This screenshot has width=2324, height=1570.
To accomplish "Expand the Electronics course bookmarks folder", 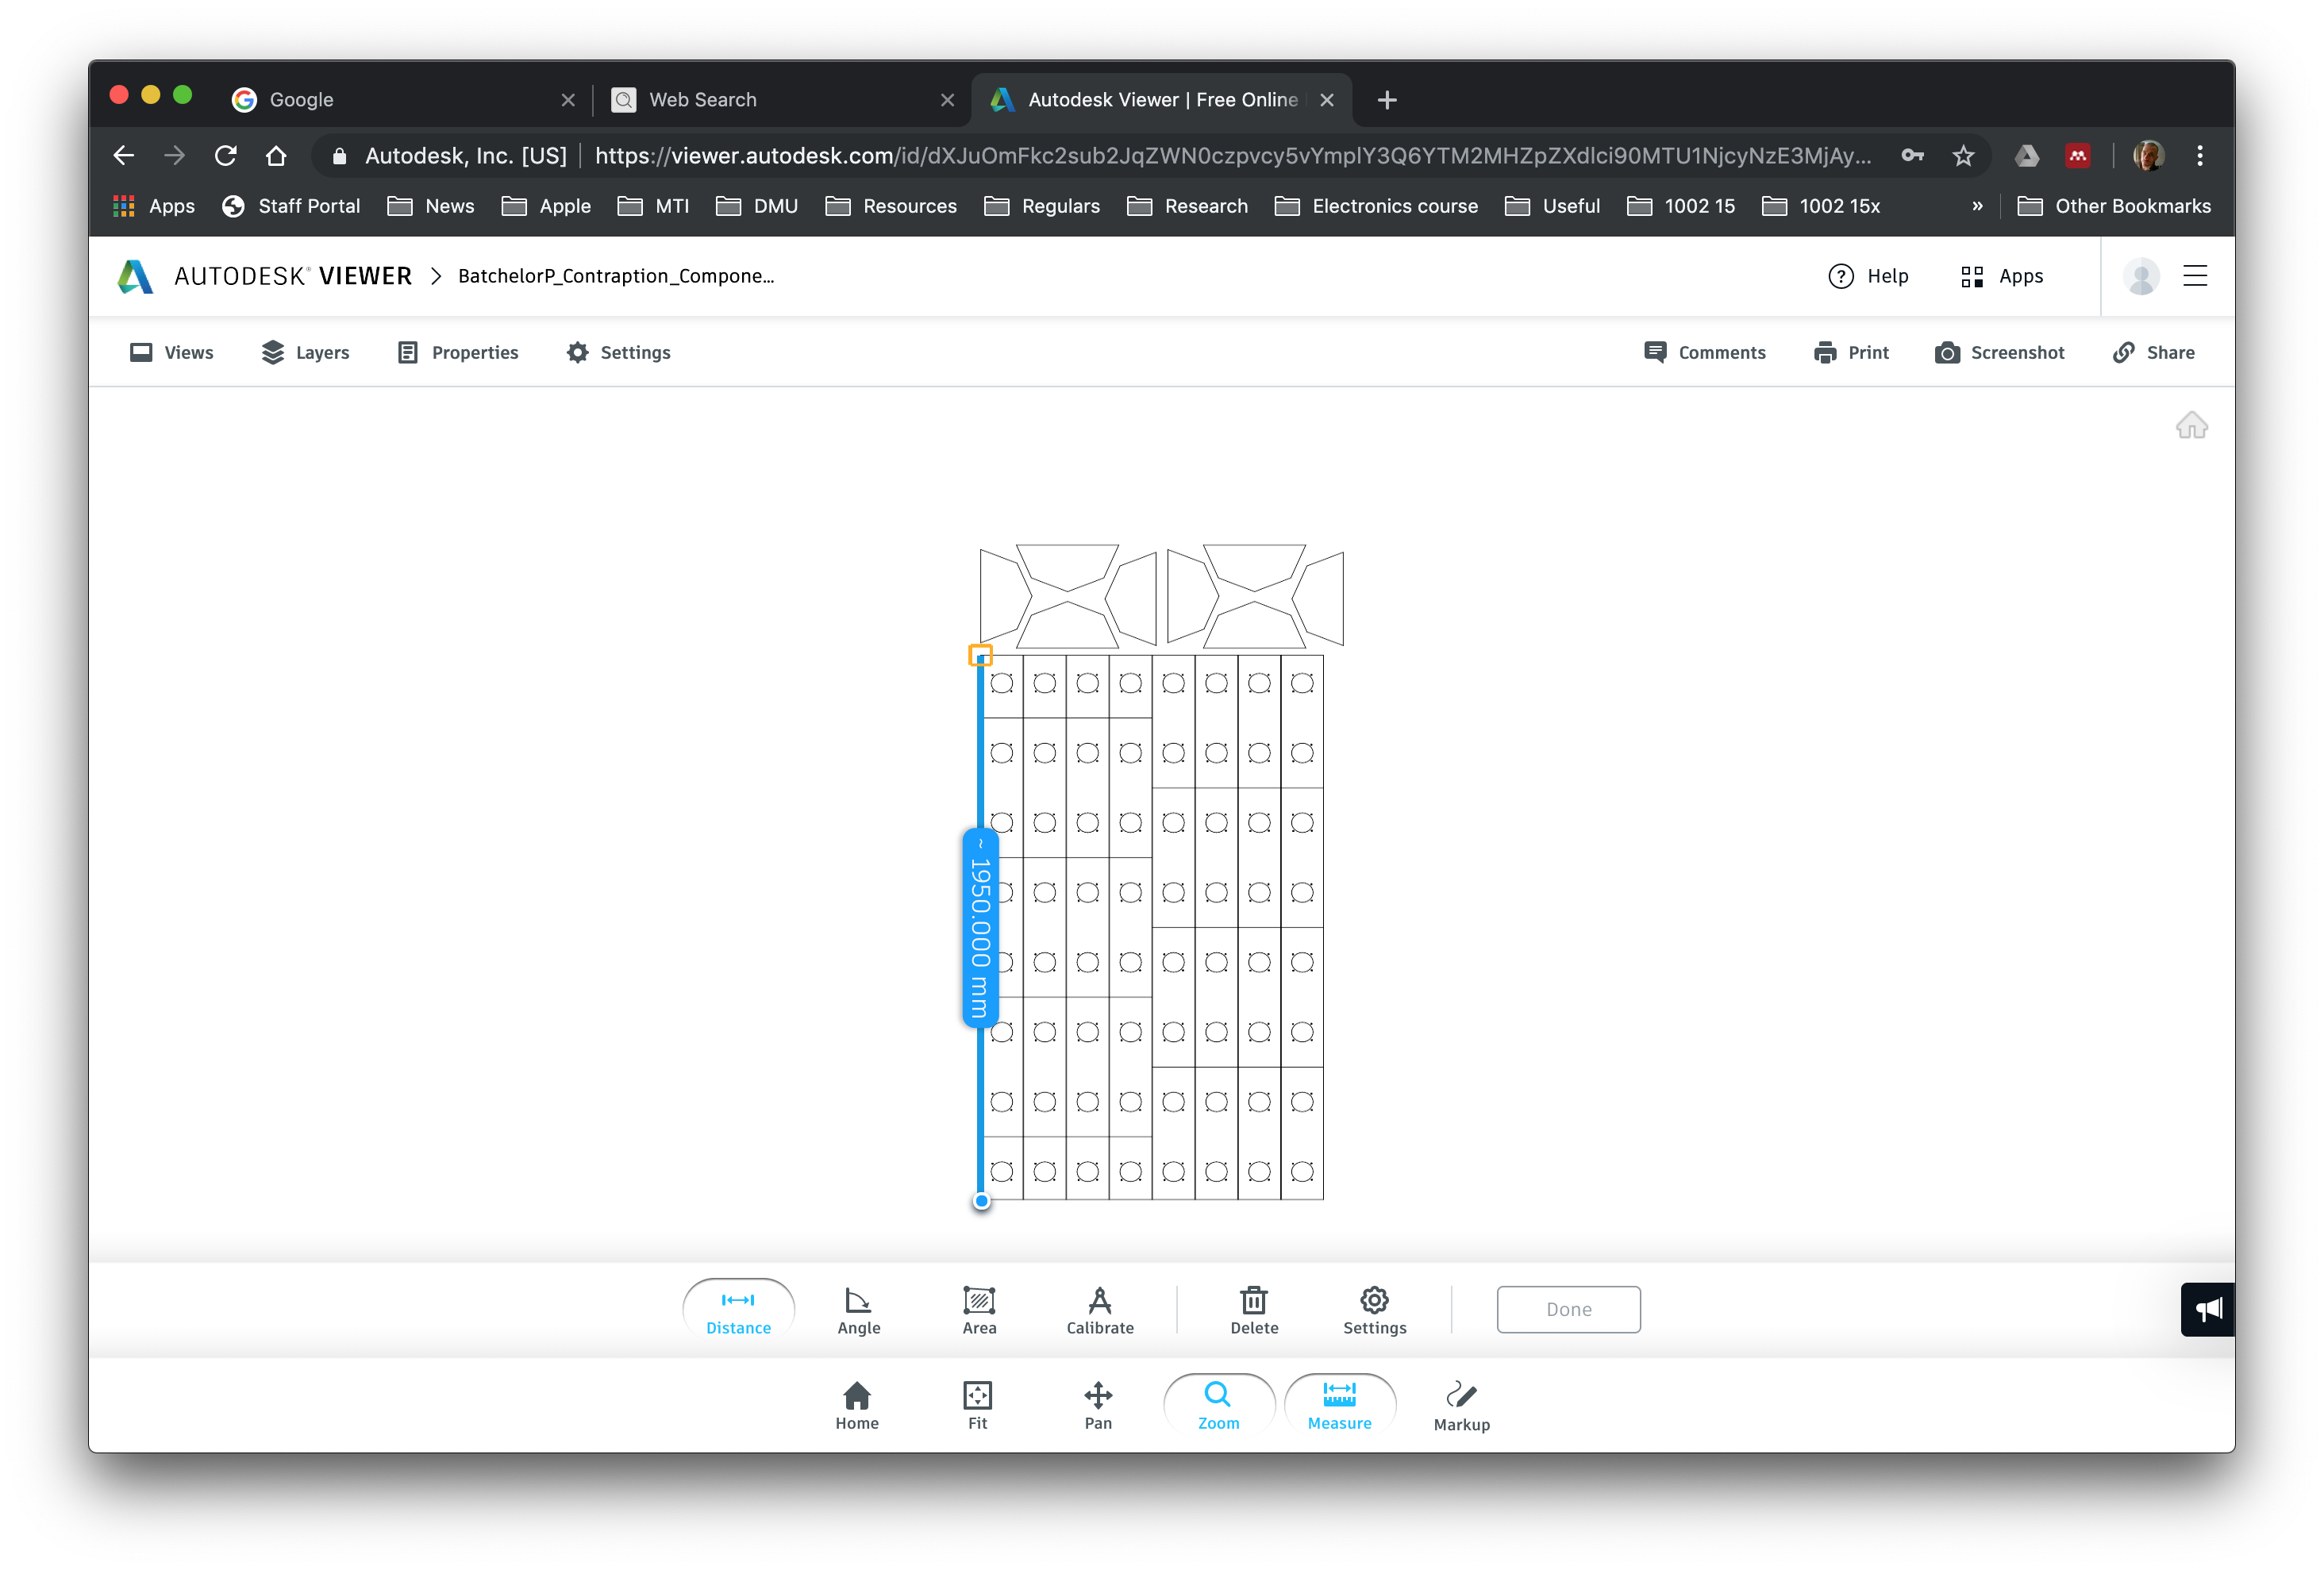I will [1376, 206].
